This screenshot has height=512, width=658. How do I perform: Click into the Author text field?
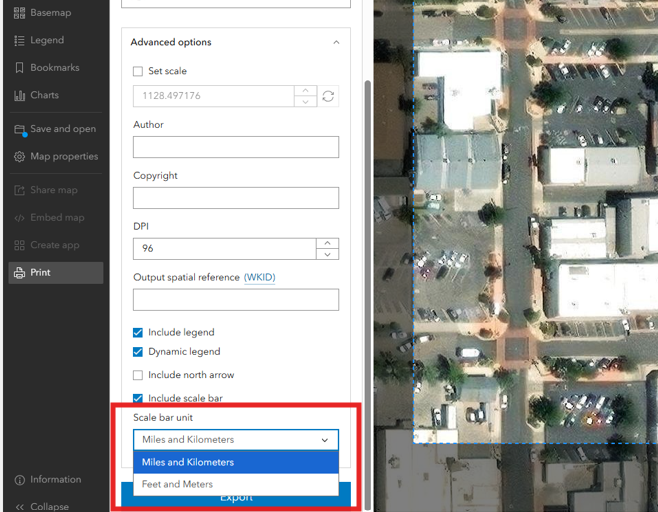pos(236,147)
